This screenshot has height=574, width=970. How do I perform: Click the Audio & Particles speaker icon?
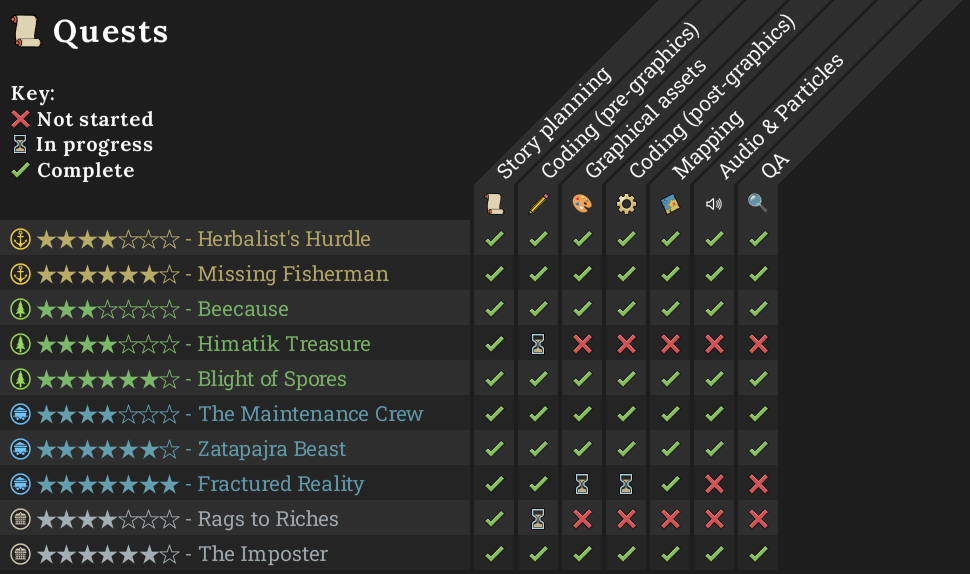pyautogui.click(x=714, y=204)
